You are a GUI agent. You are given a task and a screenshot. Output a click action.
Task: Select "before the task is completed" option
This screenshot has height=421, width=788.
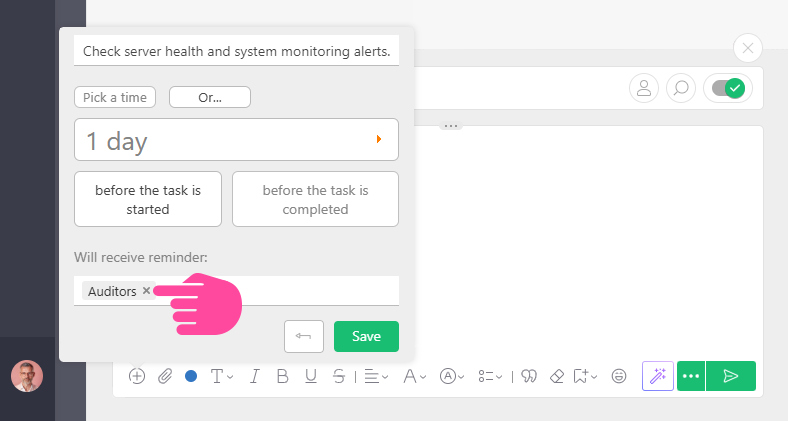tap(315, 199)
